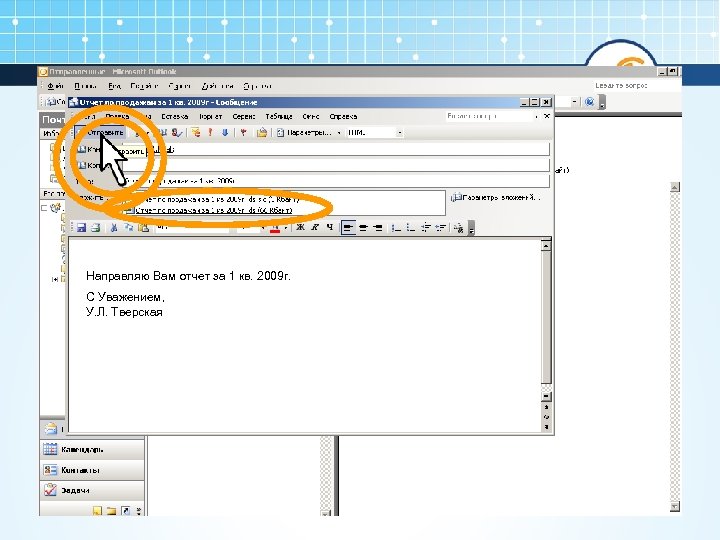The image size is (720, 540).
Task: Open the HTML message format dropdown
Action: tap(399, 133)
